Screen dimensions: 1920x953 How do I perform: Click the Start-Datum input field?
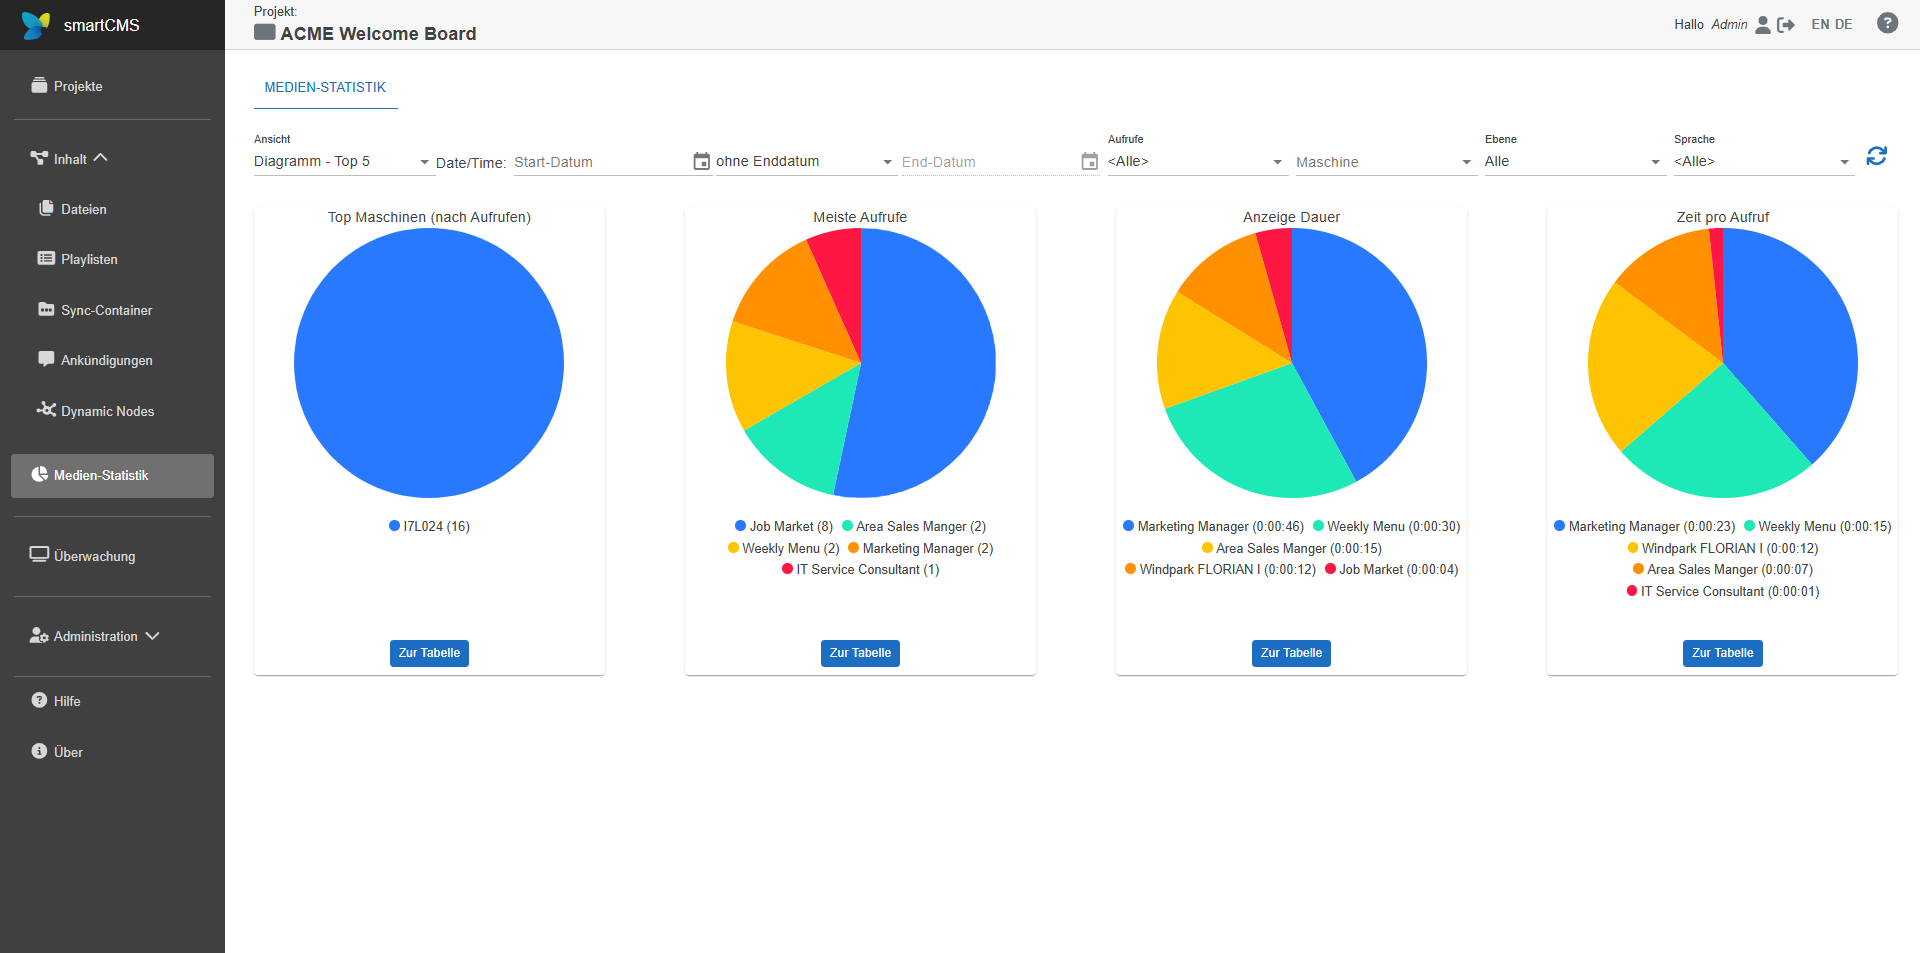pos(601,162)
